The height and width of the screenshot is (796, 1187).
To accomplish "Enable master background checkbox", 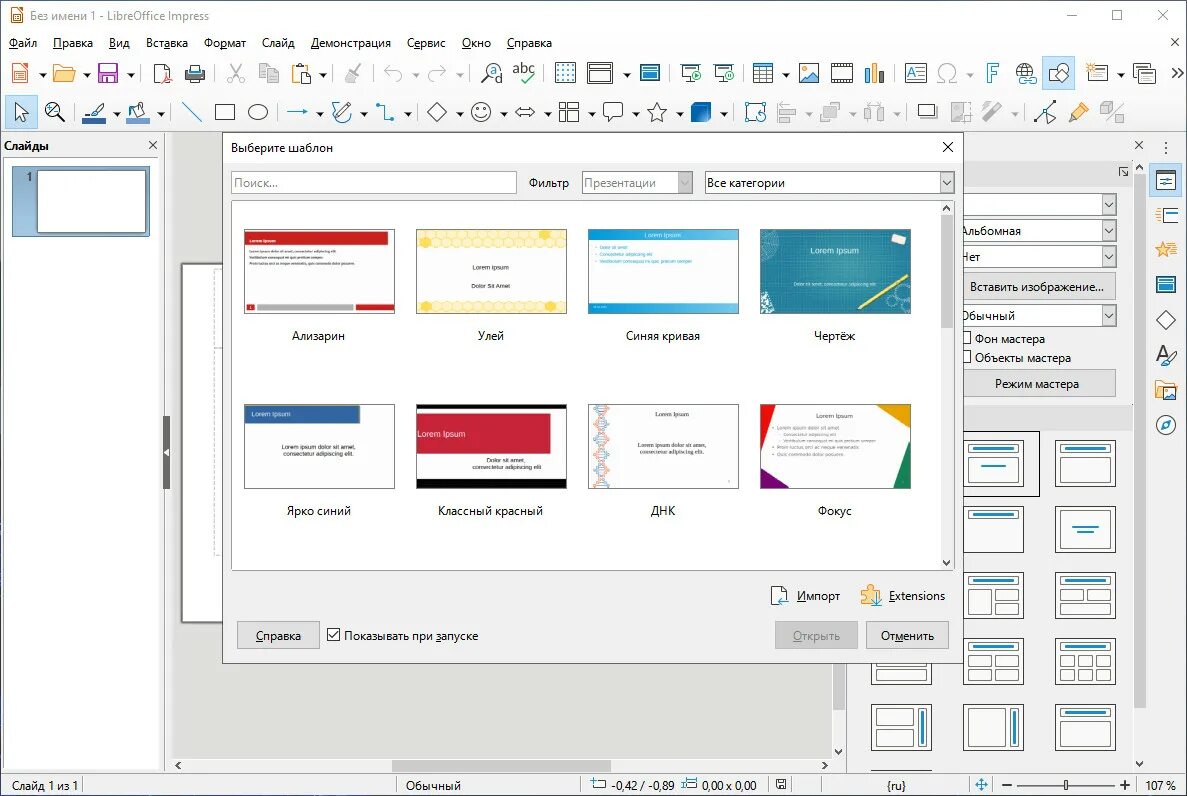I will [x=967, y=338].
